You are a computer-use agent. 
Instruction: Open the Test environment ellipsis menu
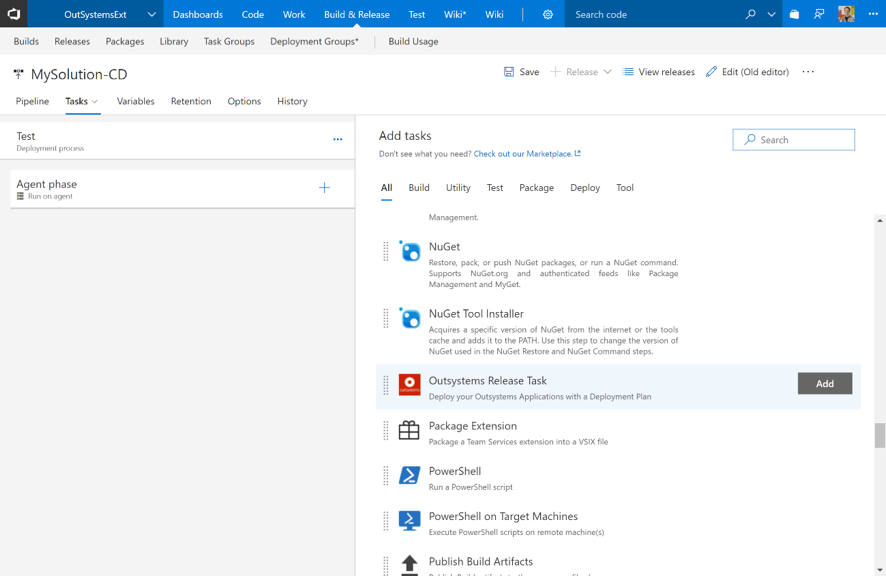(x=337, y=139)
